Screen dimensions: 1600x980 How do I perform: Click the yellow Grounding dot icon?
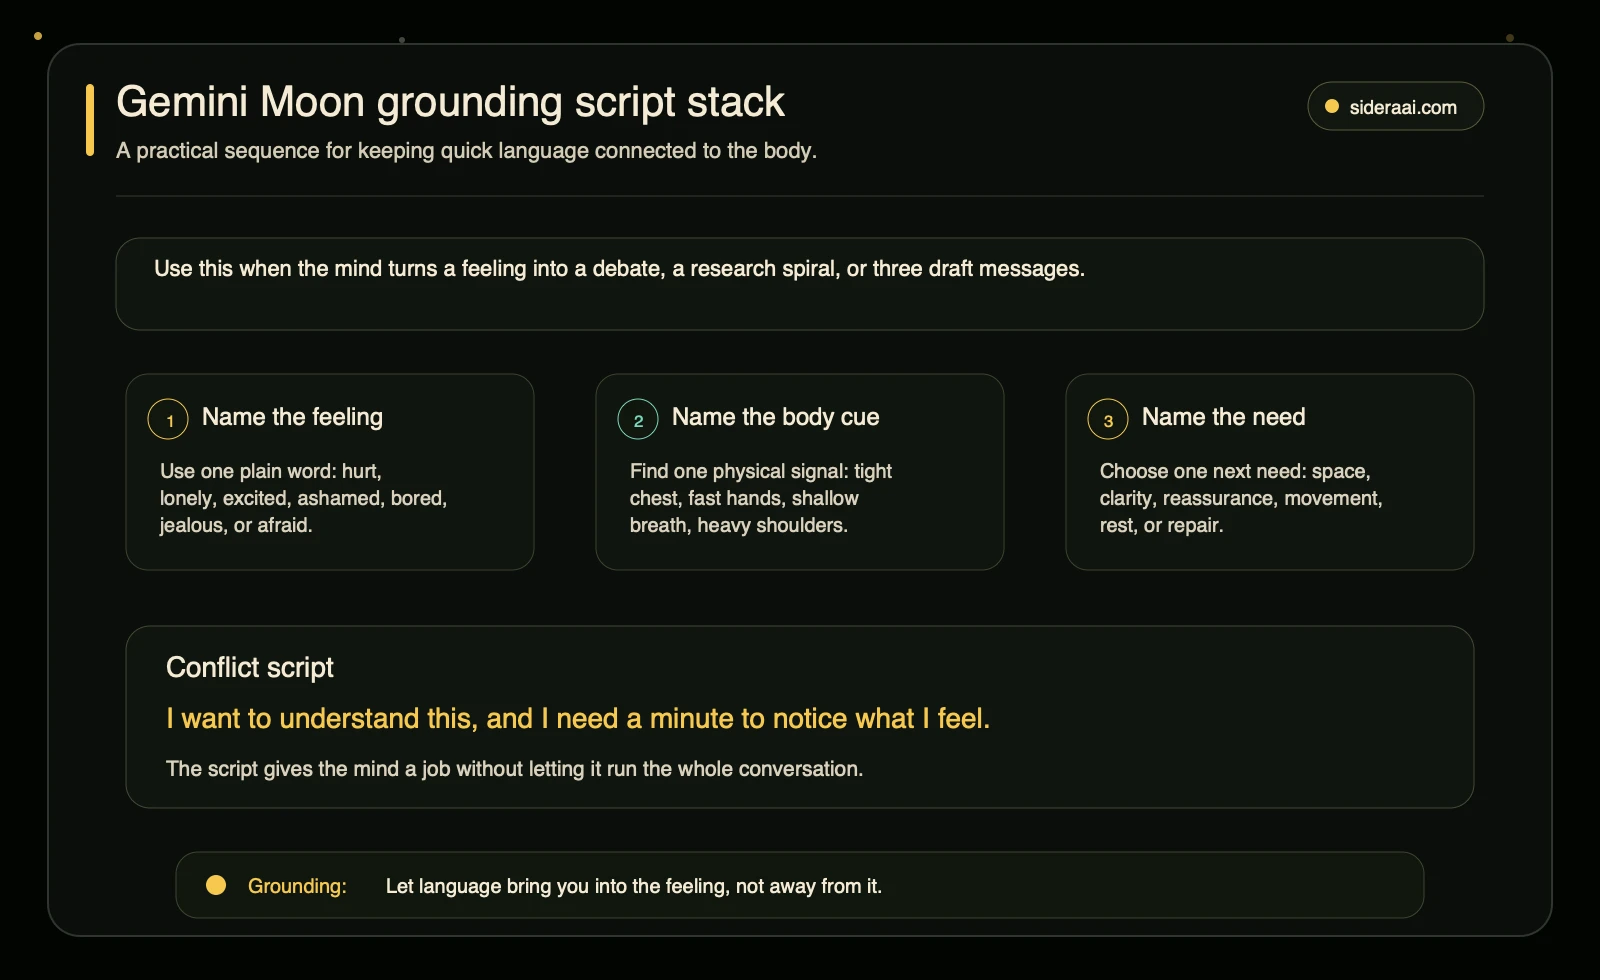[x=216, y=885]
